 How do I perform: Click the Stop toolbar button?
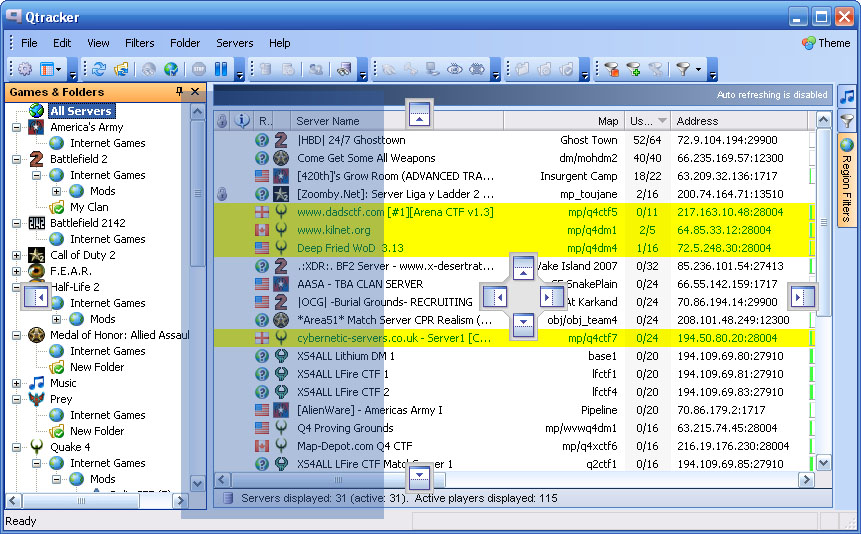(199, 69)
